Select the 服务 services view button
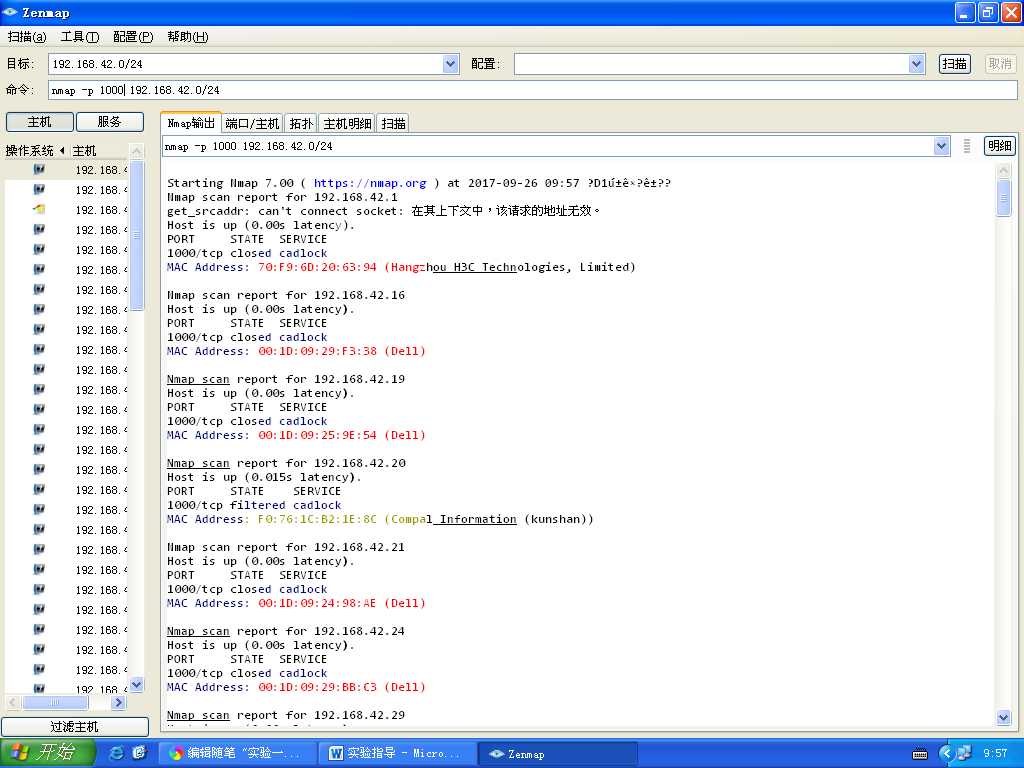 pyautogui.click(x=109, y=122)
